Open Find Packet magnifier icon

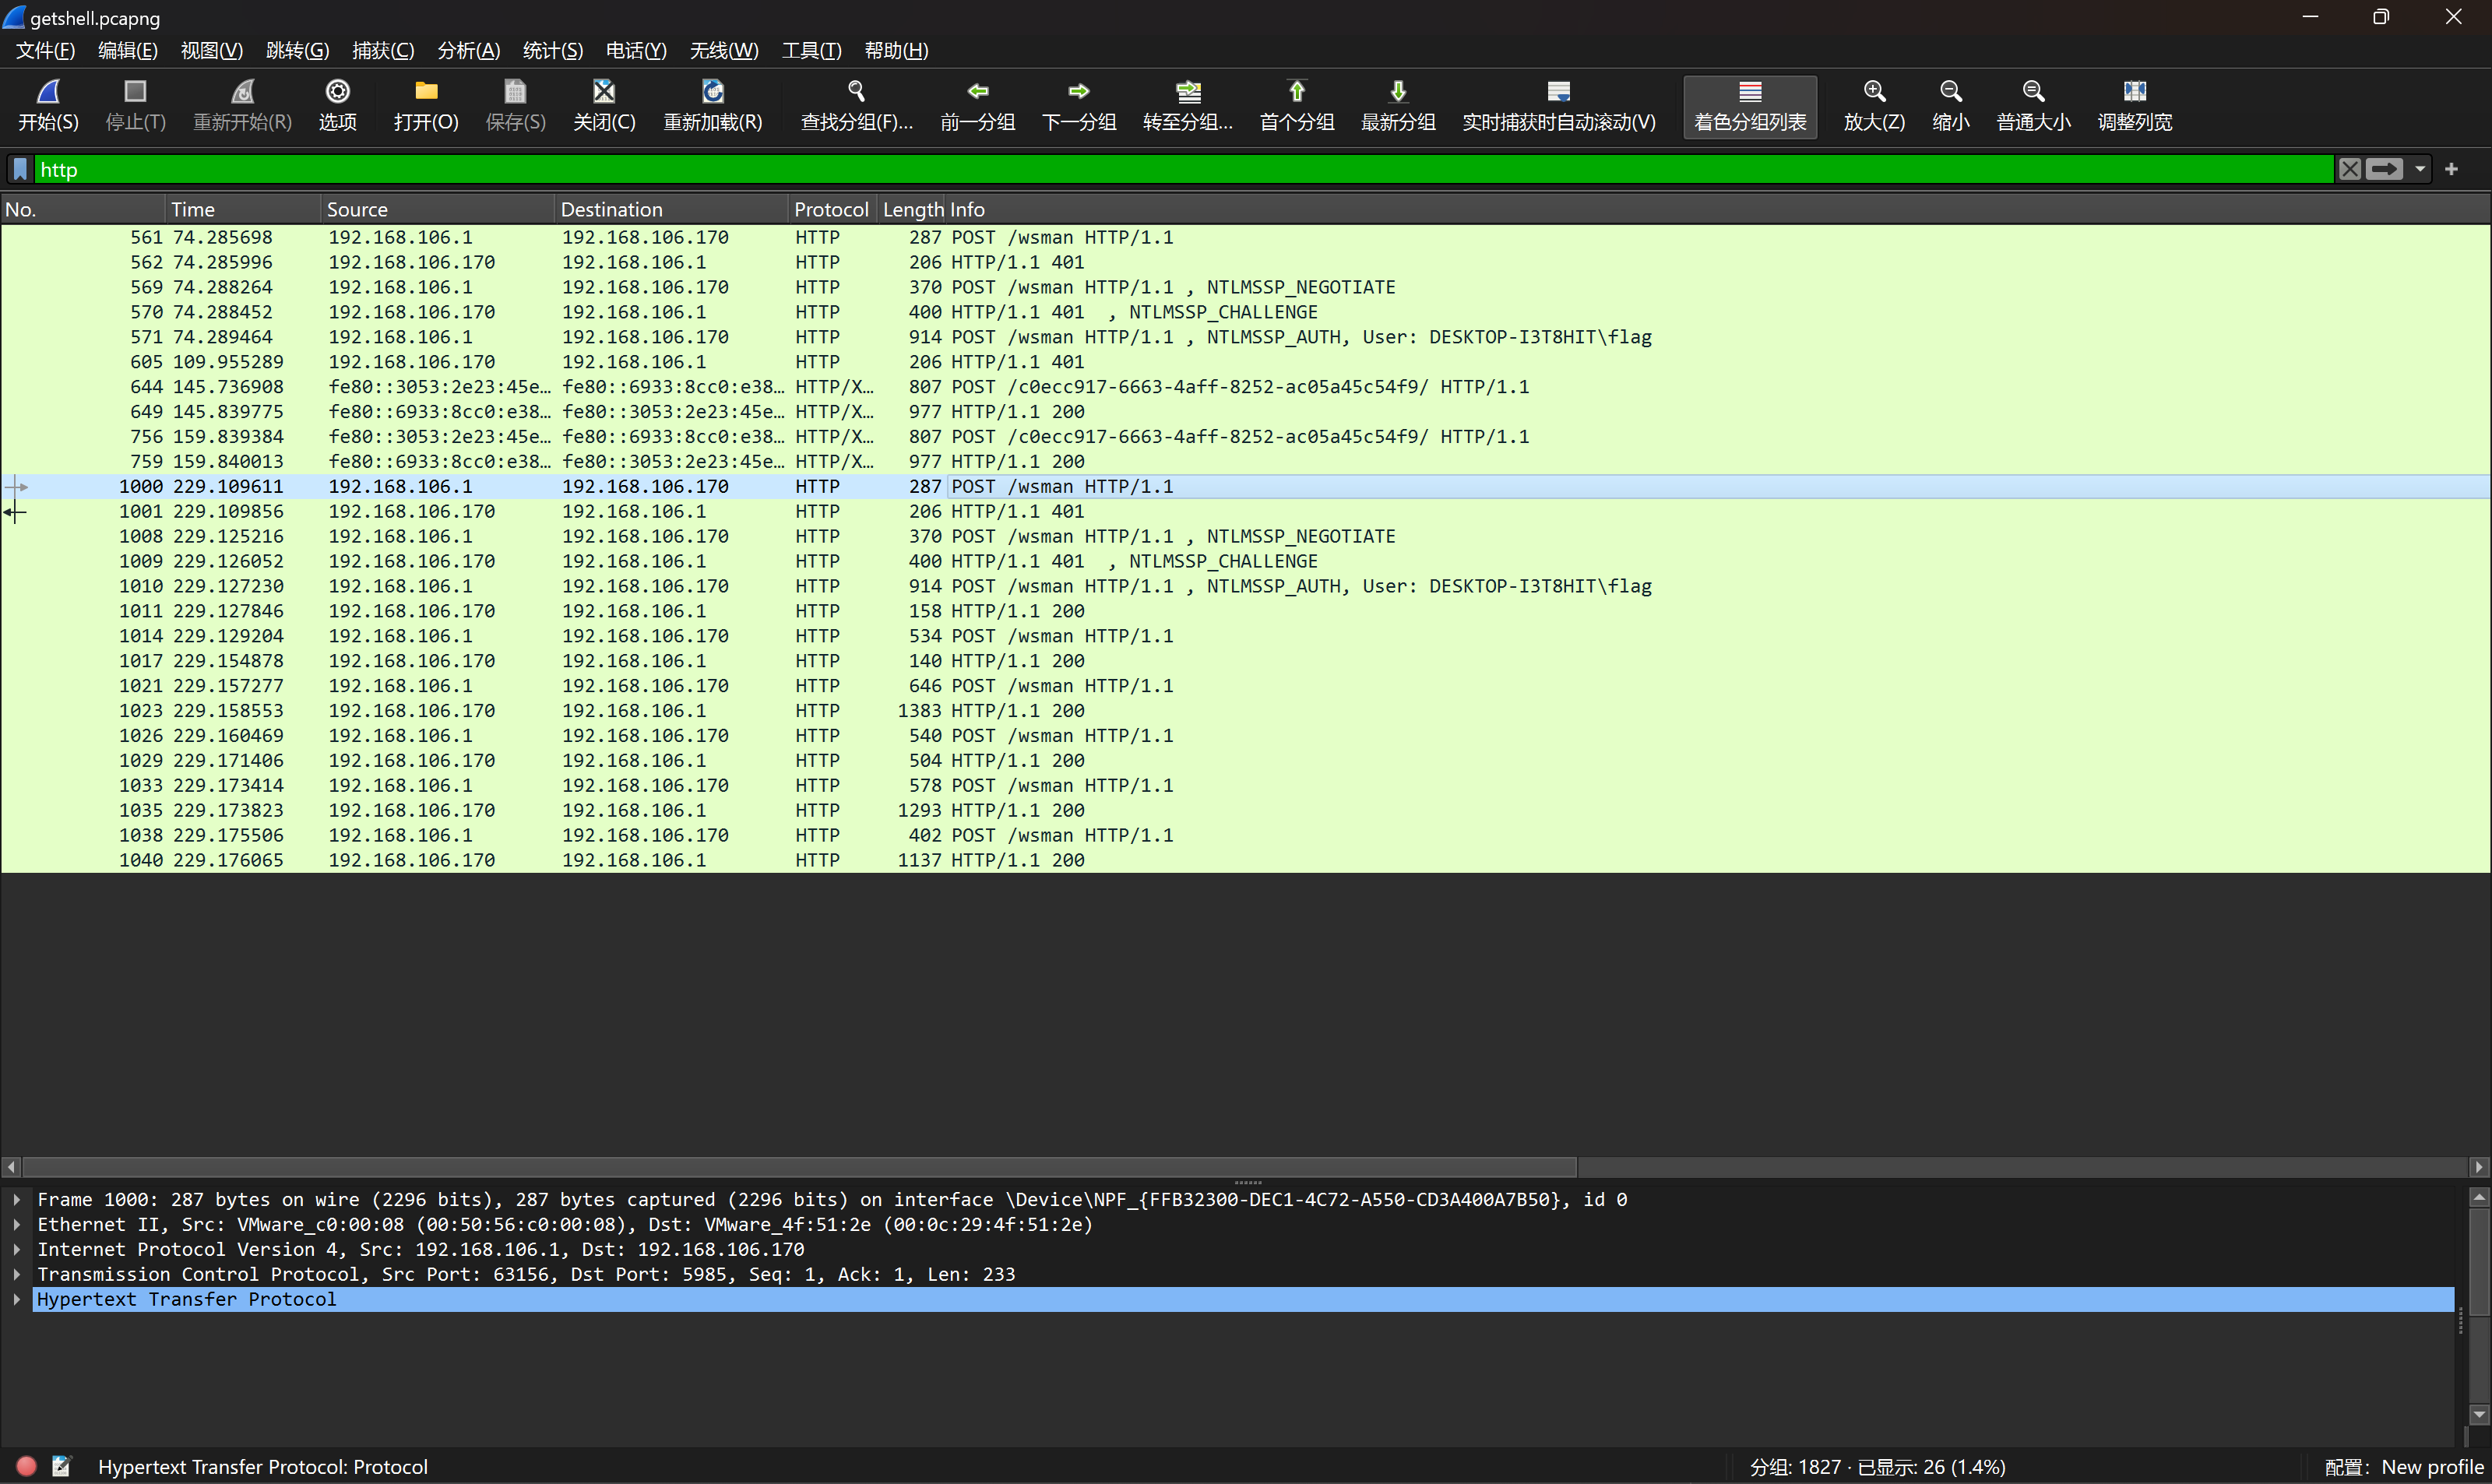coord(856,92)
